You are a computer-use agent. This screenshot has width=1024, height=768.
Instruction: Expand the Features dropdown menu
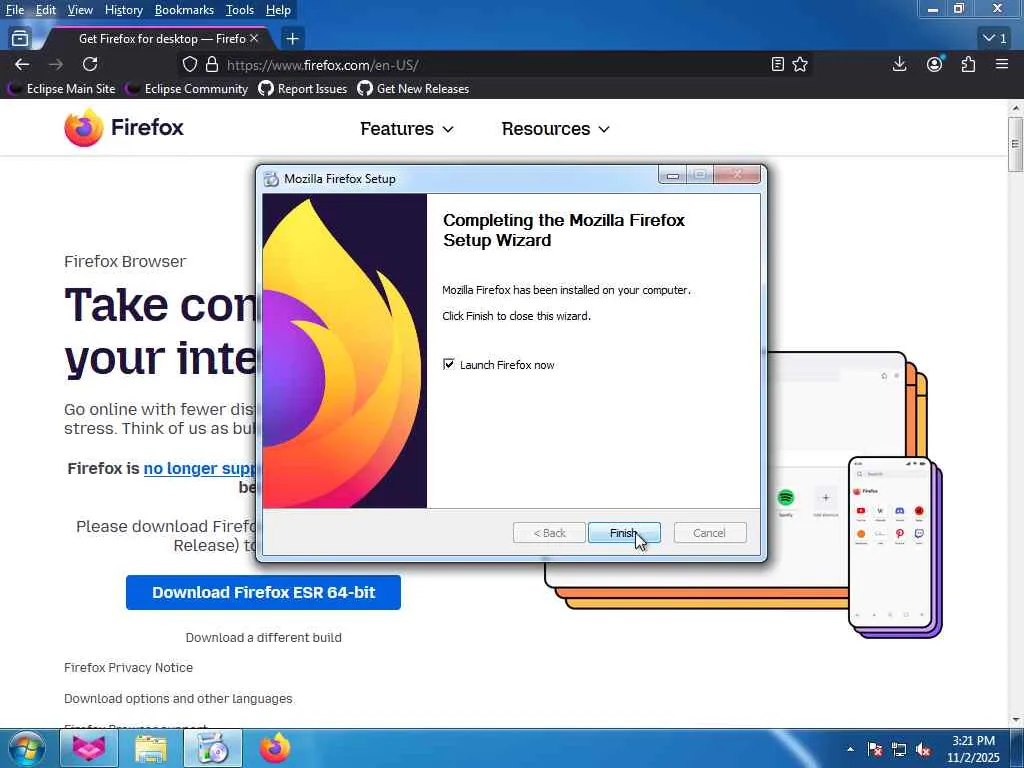coord(406,129)
